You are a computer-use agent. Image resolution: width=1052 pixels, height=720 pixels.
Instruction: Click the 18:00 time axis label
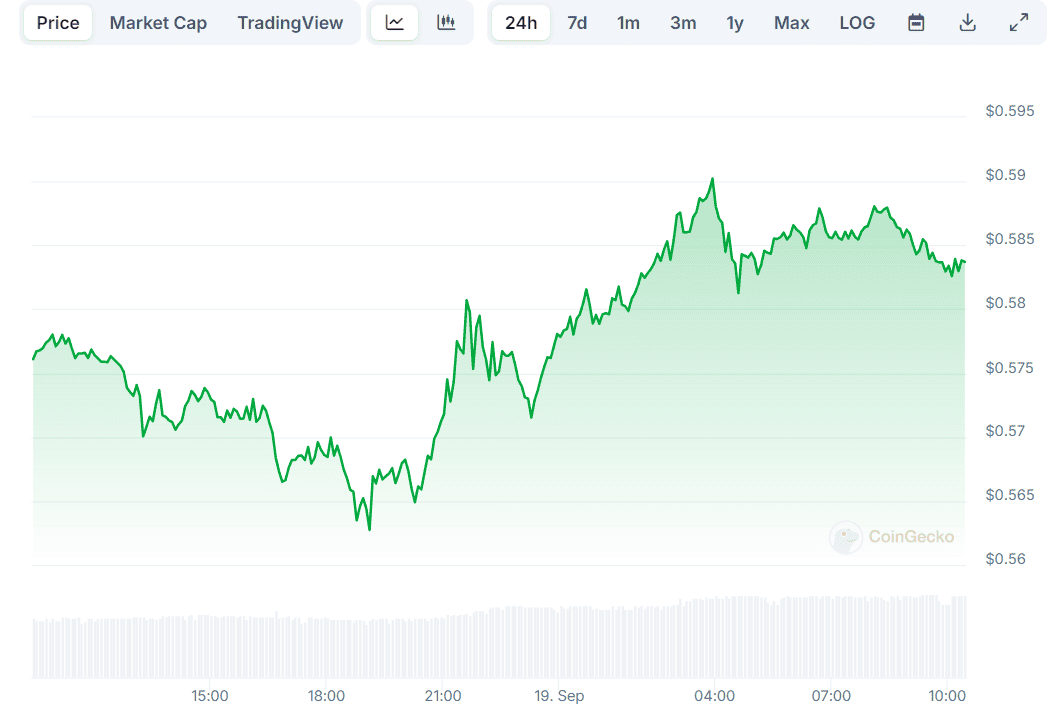click(x=326, y=696)
